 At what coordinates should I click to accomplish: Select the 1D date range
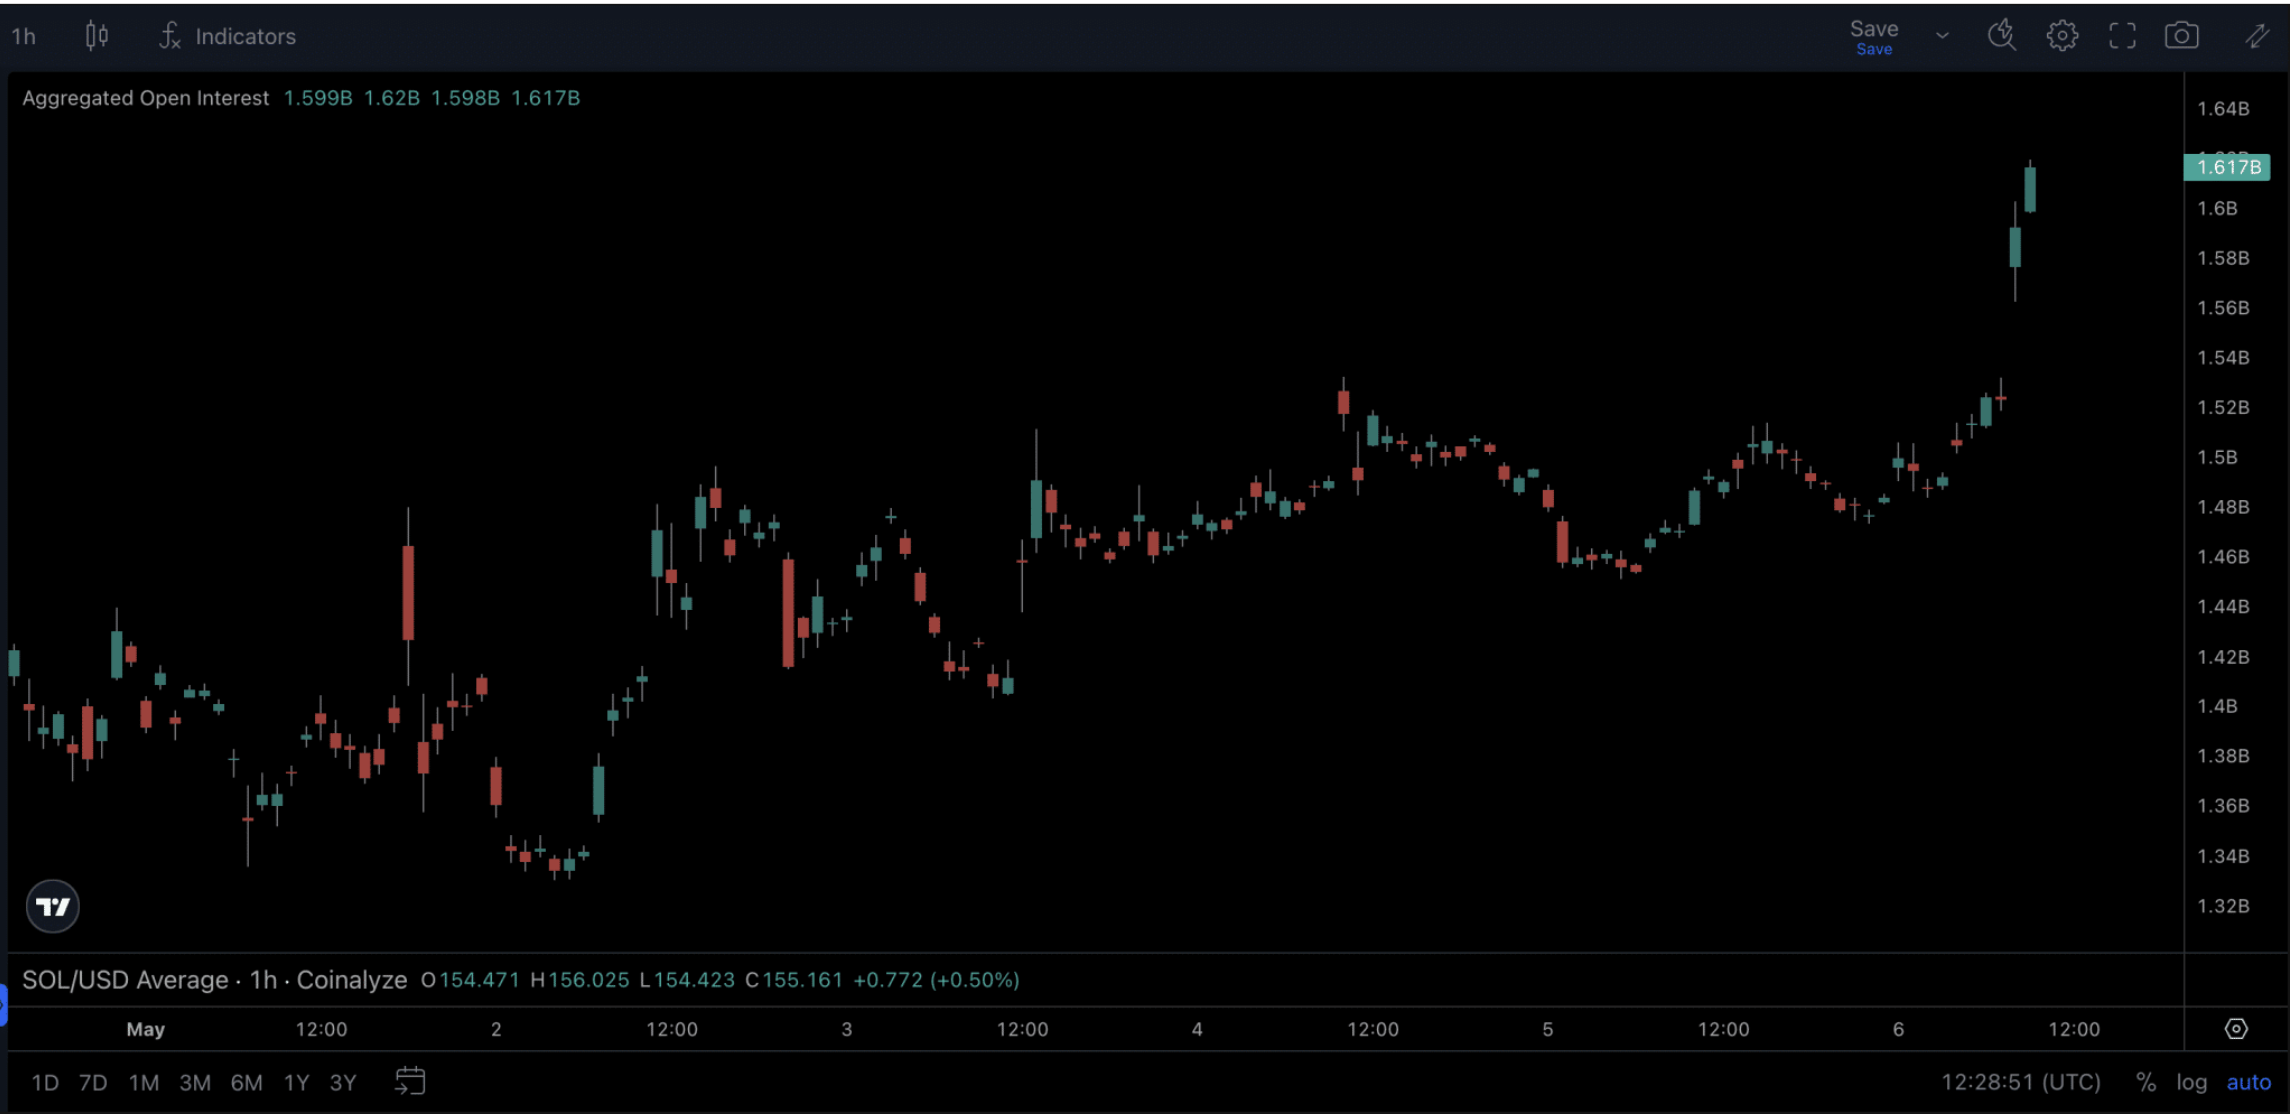click(45, 1082)
